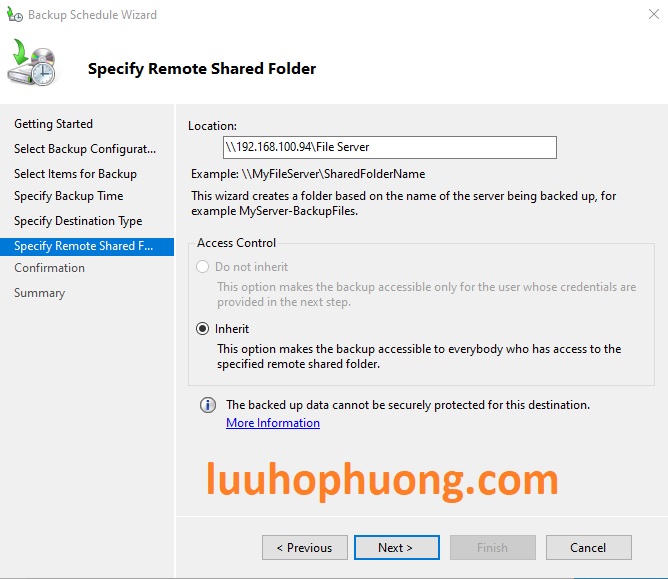This screenshot has width=668, height=579.
Task: Click the information icon beside the security warning
Action: coord(208,405)
